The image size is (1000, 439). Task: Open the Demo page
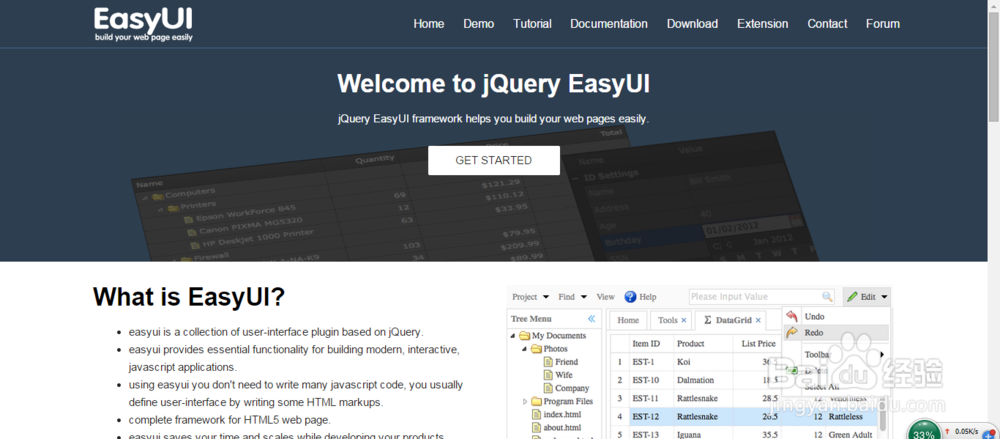point(478,24)
